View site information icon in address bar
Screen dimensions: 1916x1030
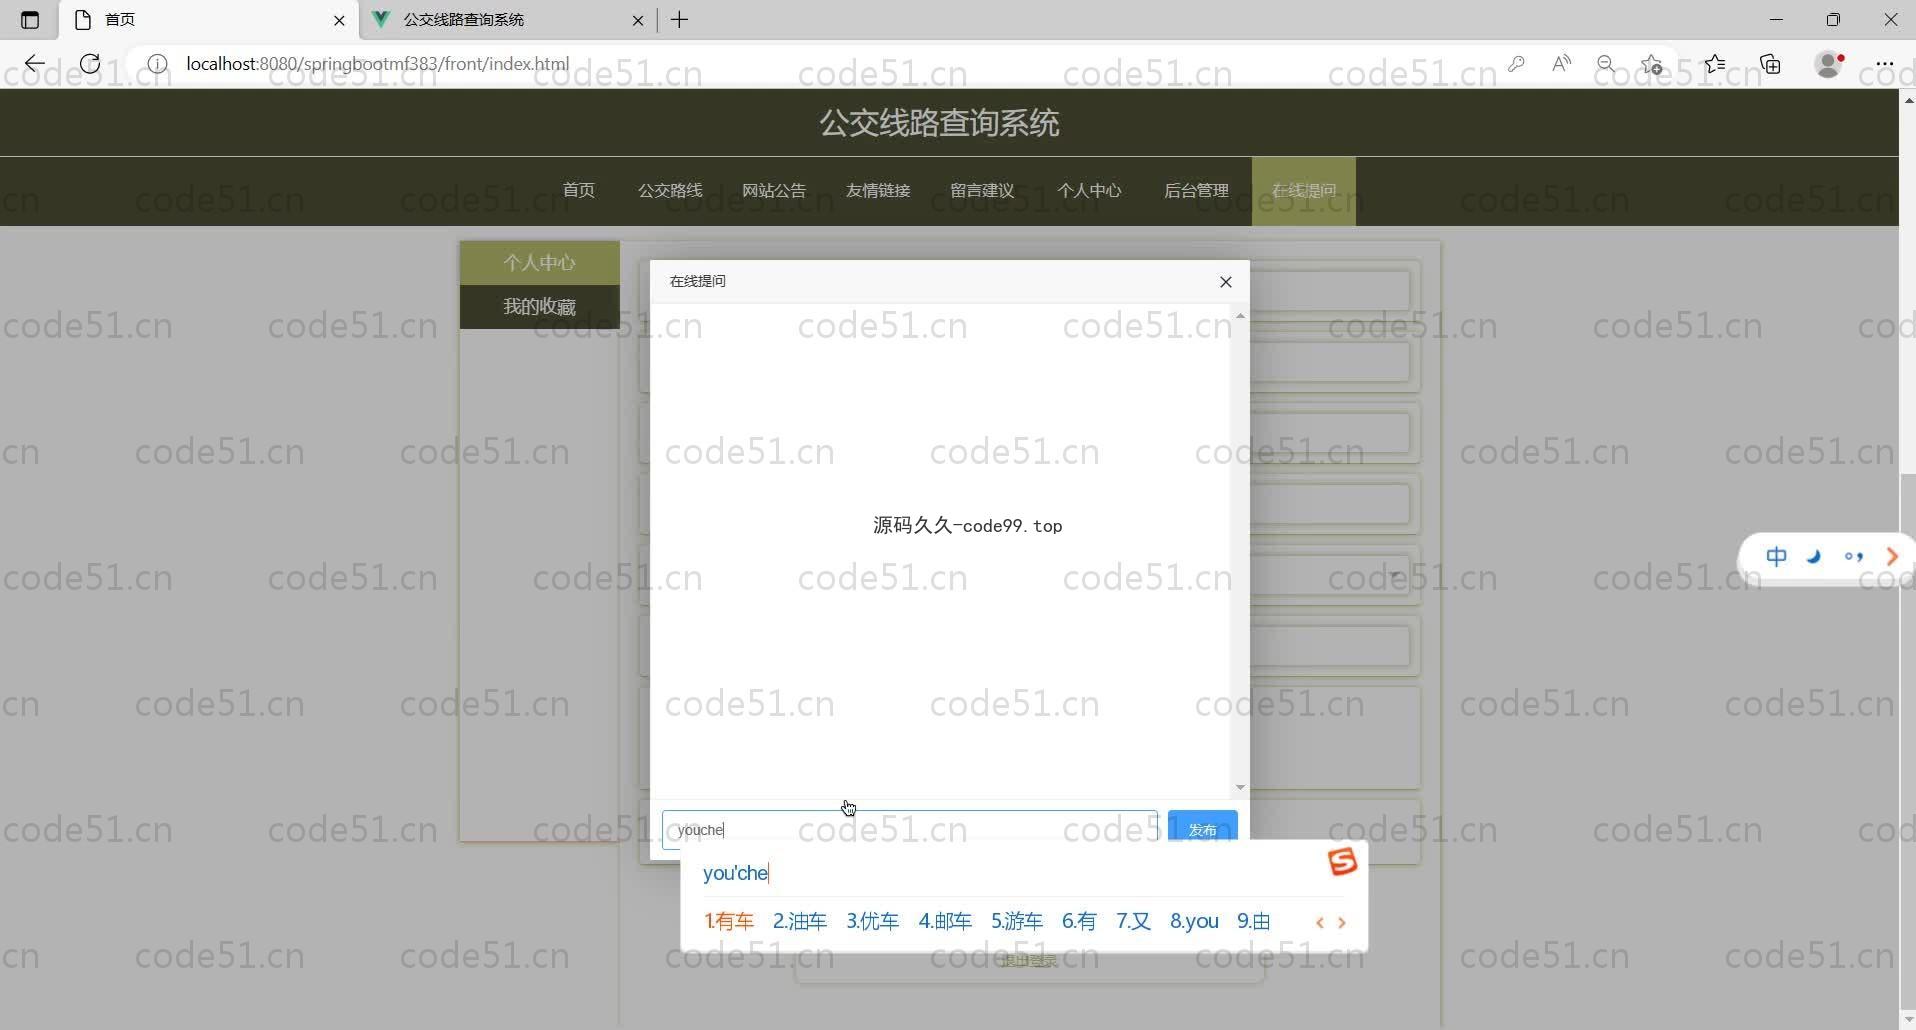point(157,64)
